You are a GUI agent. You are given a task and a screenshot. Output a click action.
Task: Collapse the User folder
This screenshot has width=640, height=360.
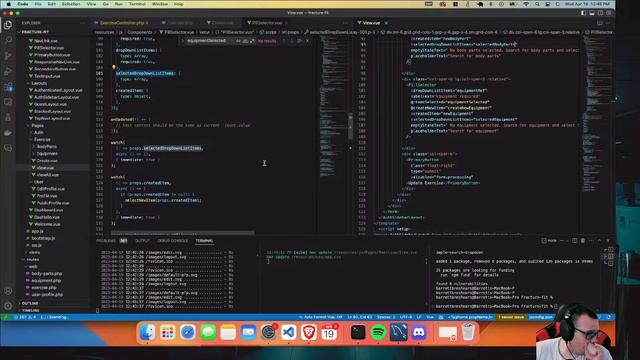[39, 182]
